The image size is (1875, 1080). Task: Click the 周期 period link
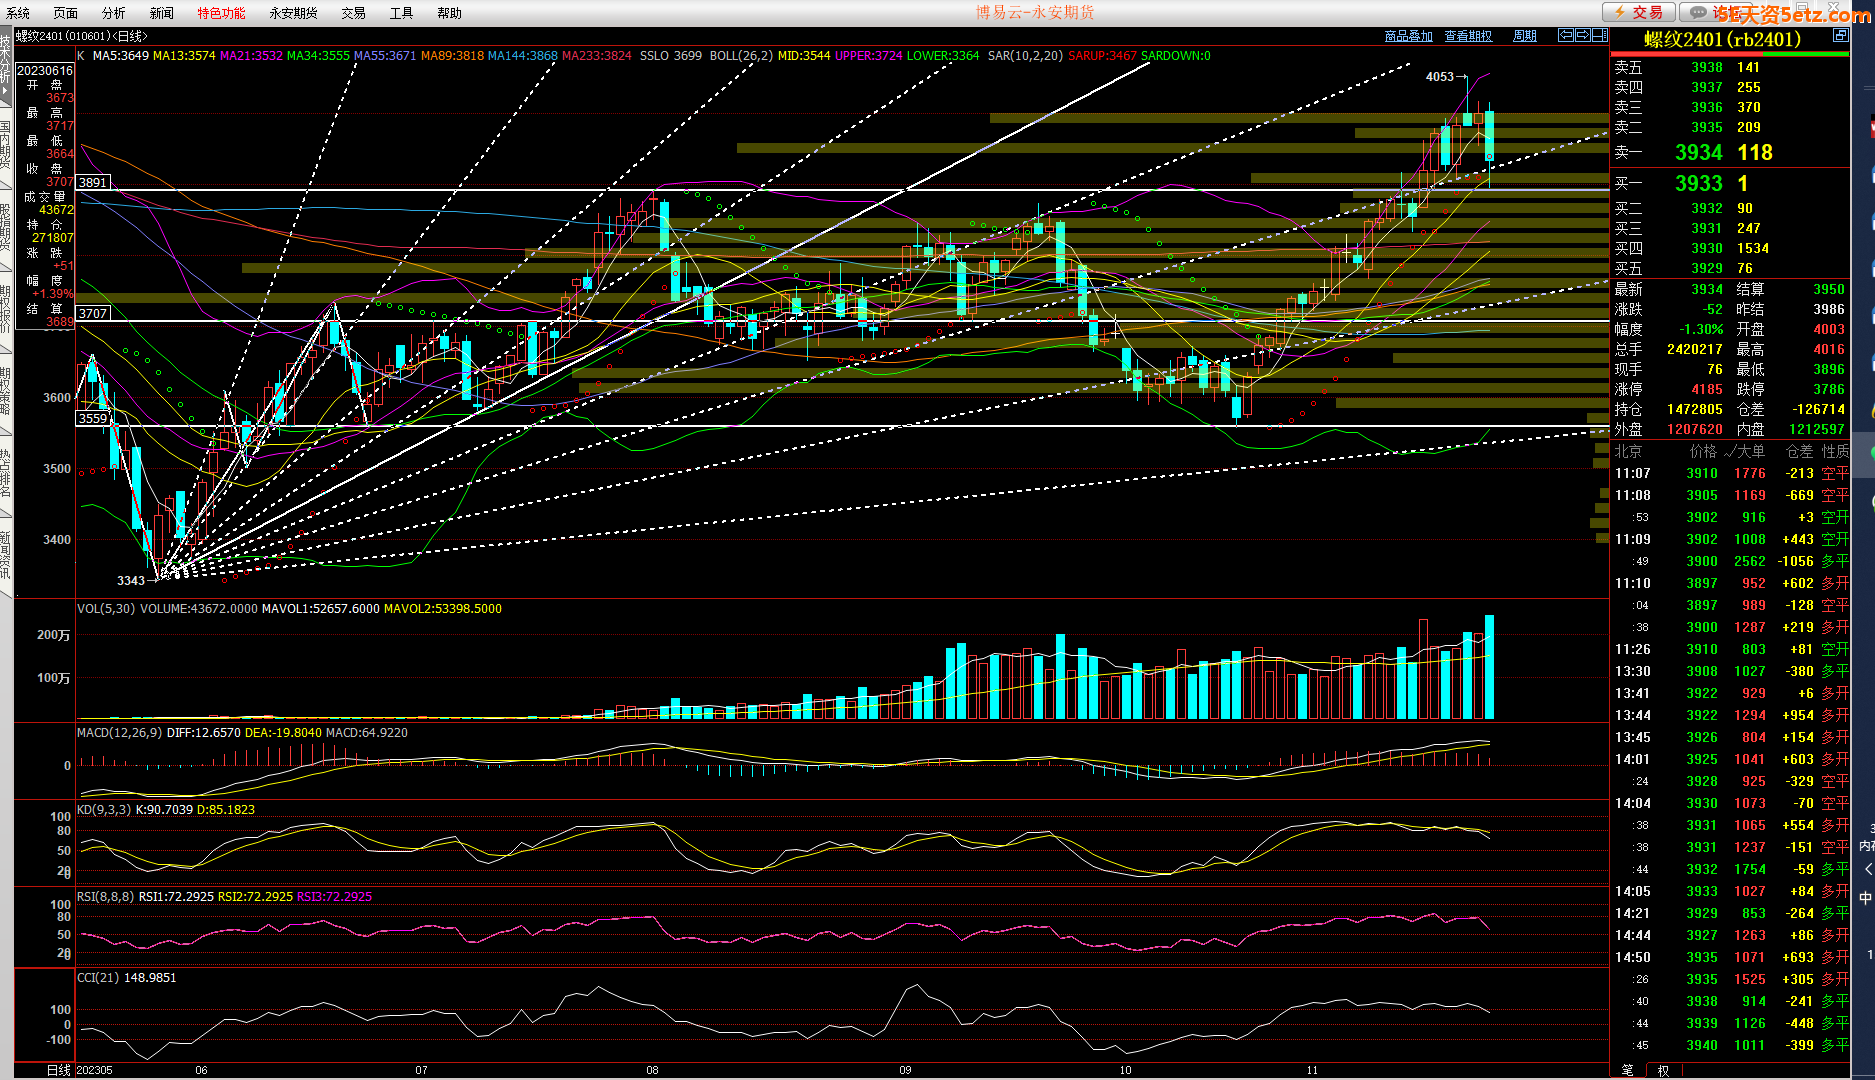click(x=1525, y=36)
